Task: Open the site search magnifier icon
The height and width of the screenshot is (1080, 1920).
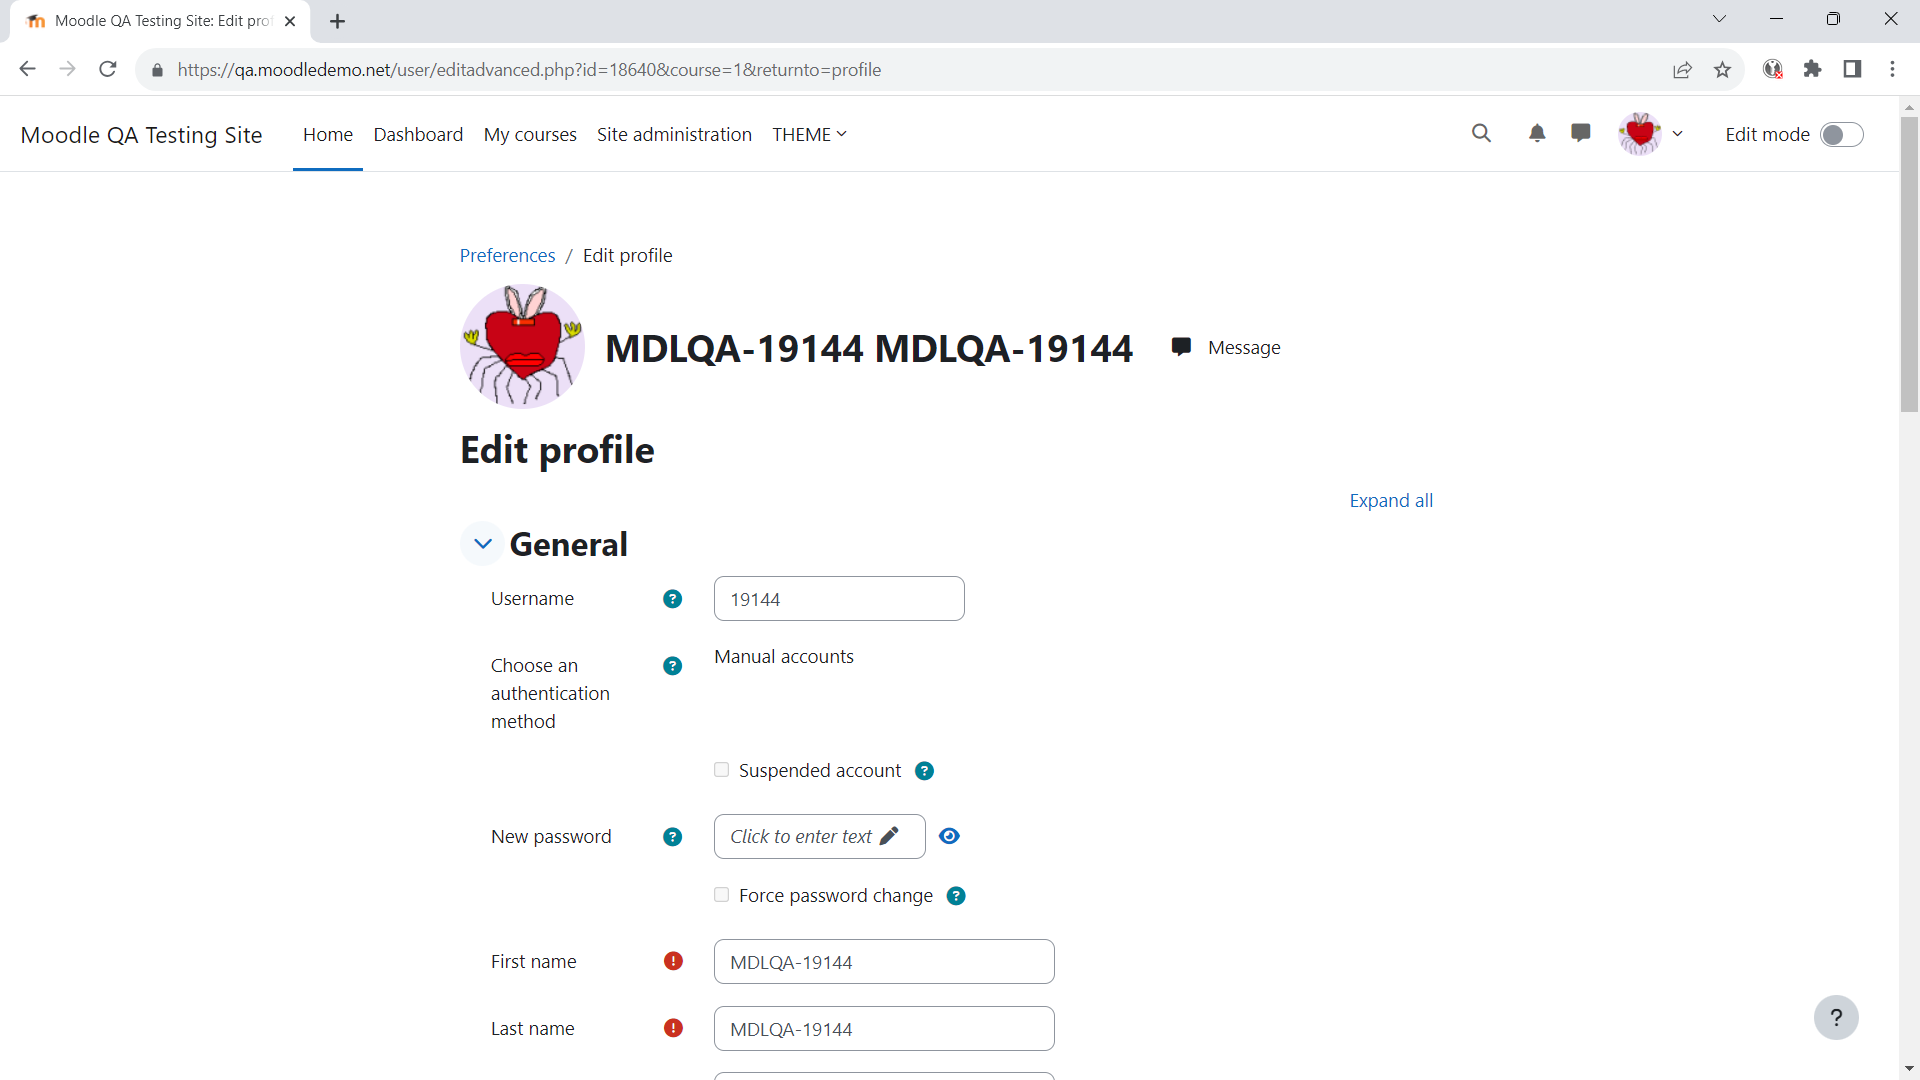Action: 1481,133
